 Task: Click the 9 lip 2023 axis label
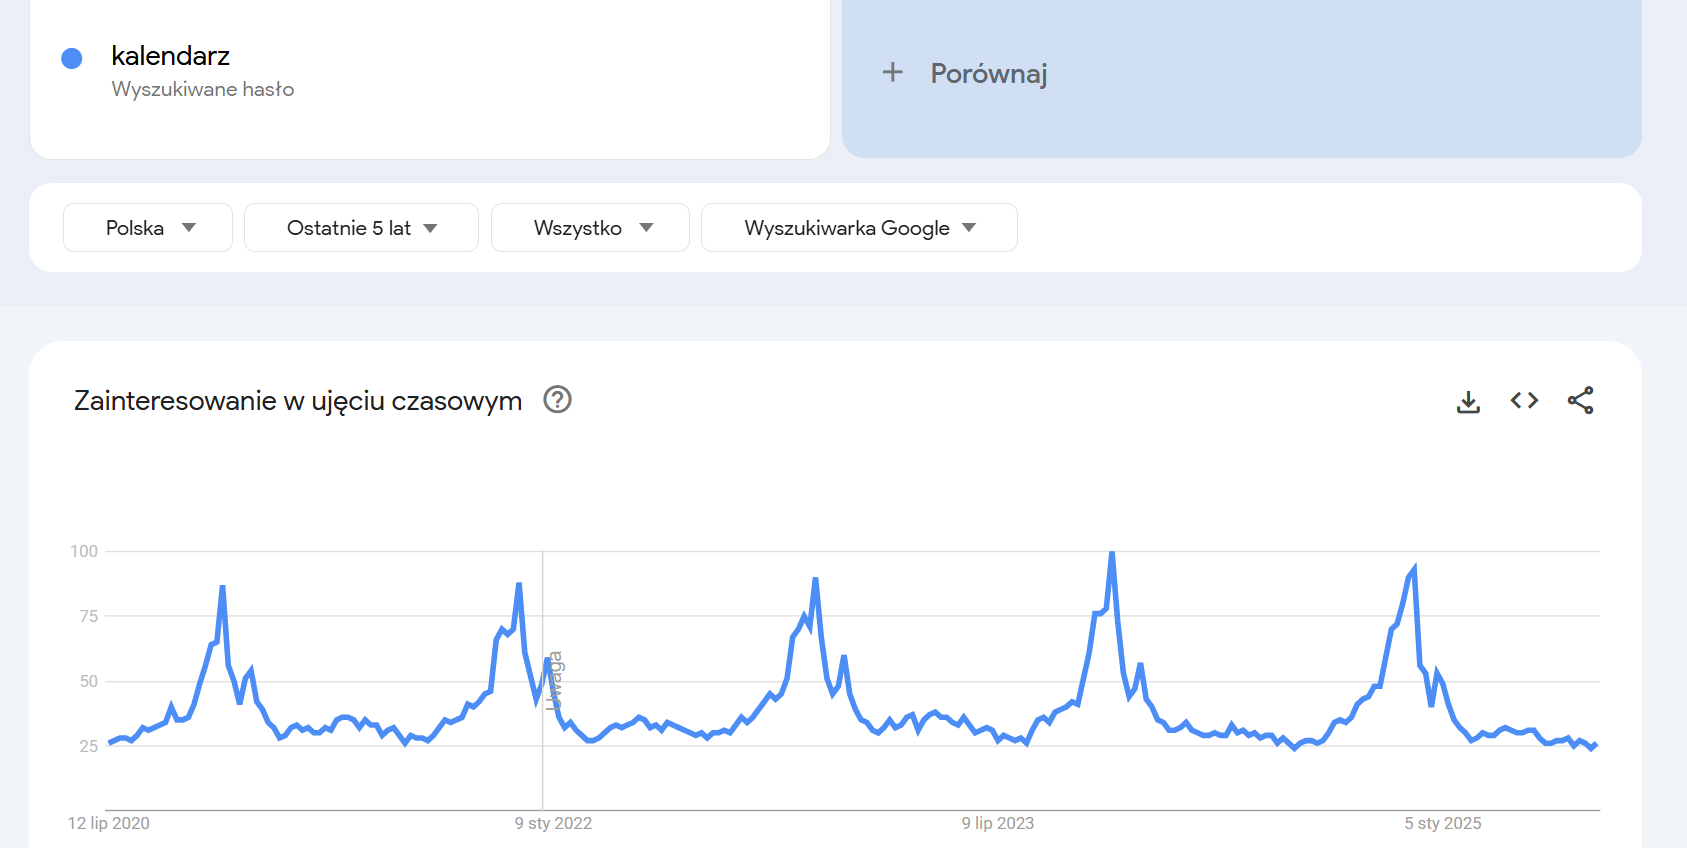[998, 823]
